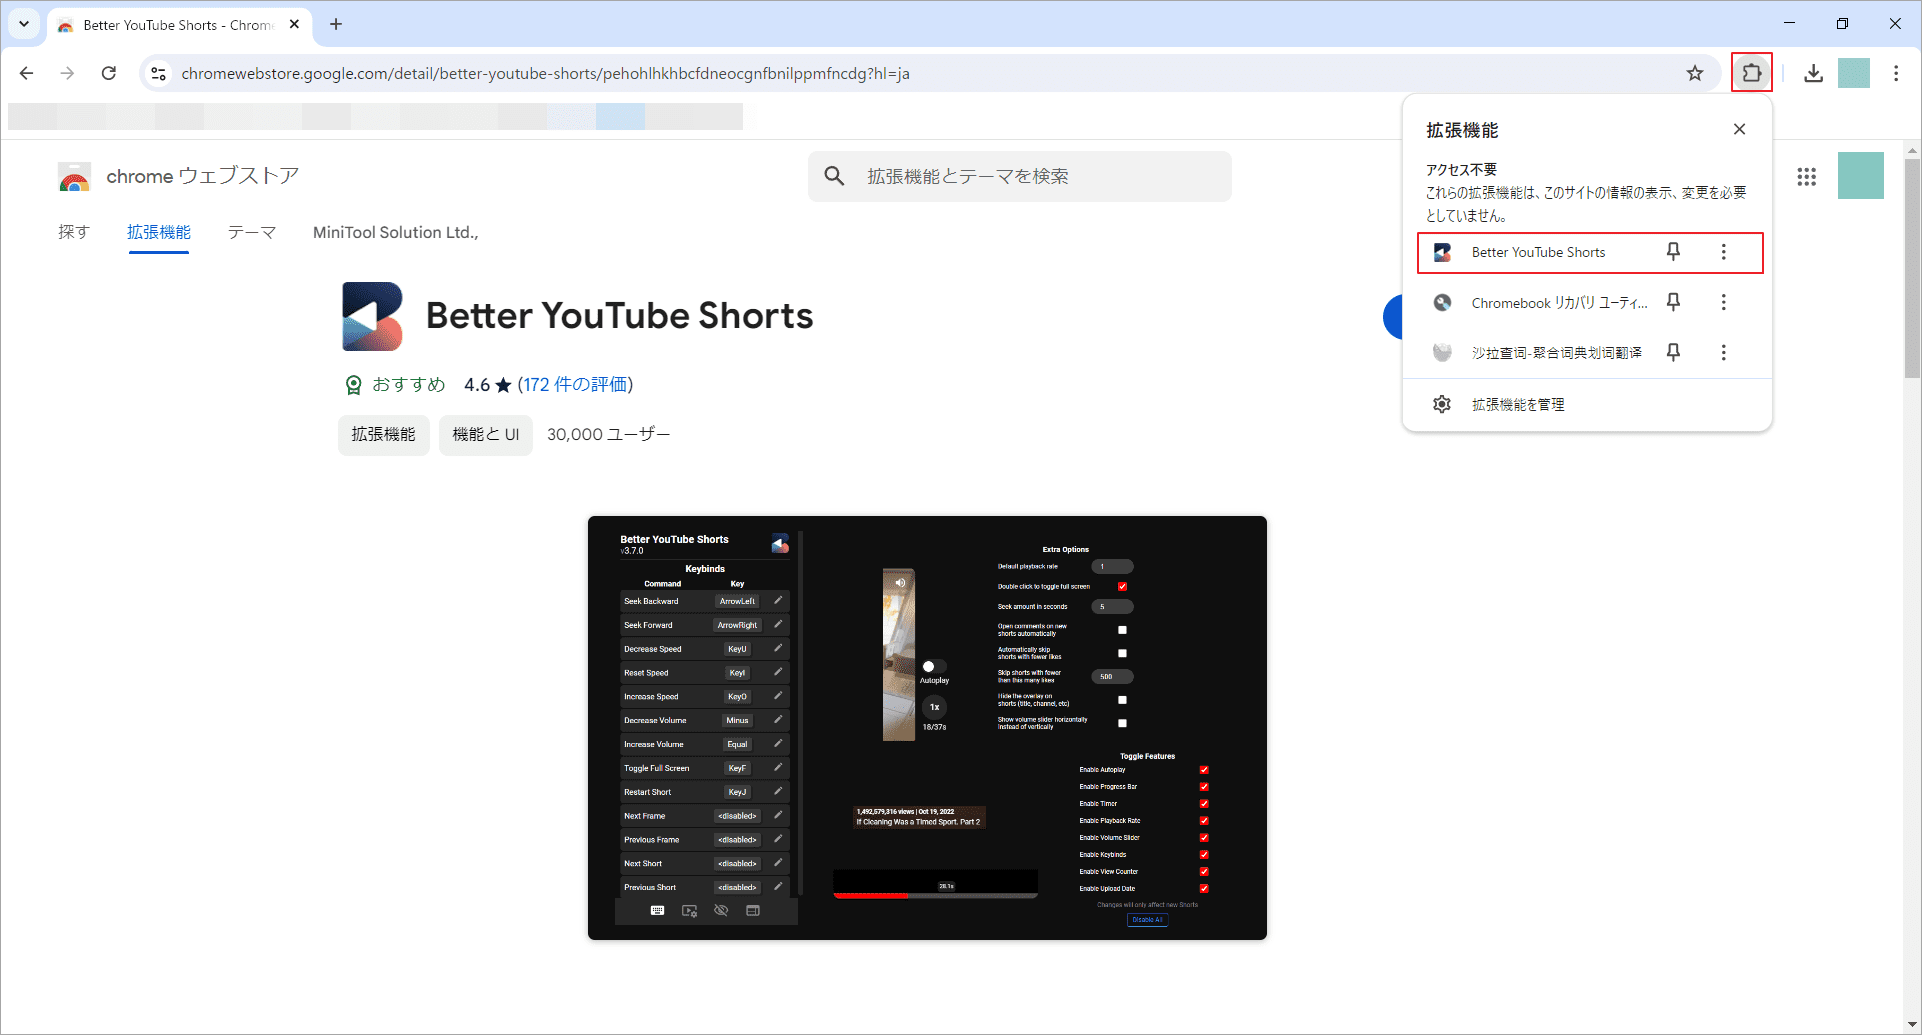This screenshot has width=1922, height=1035.
Task: Pin the Chromebook リカバリ extension
Action: point(1673,302)
